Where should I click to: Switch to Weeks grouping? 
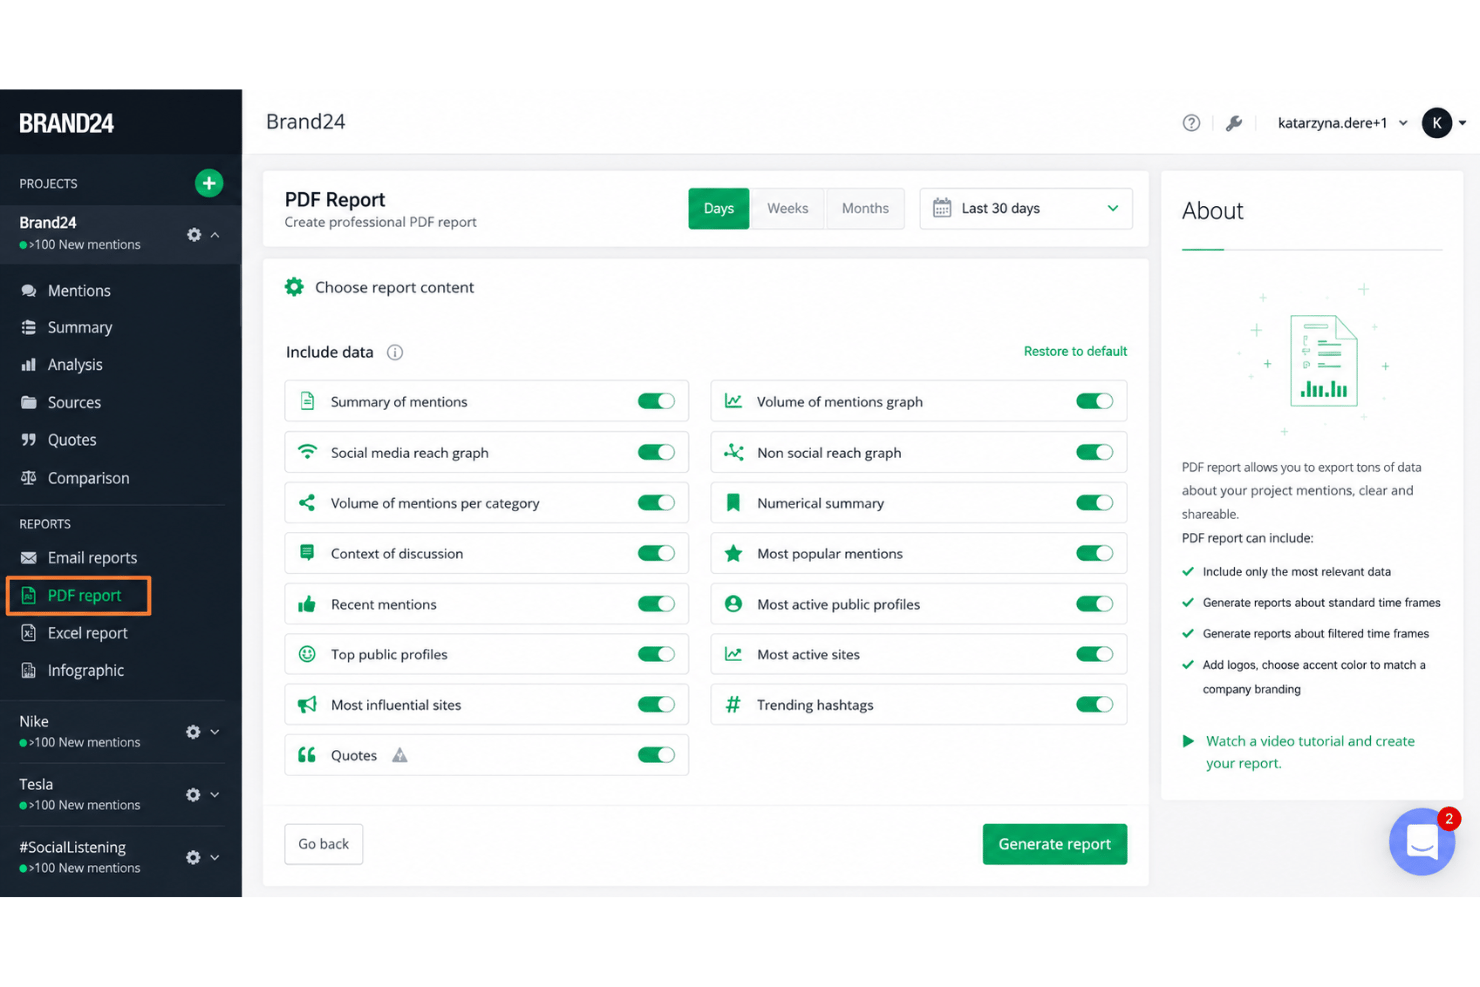tap(788, 208)
